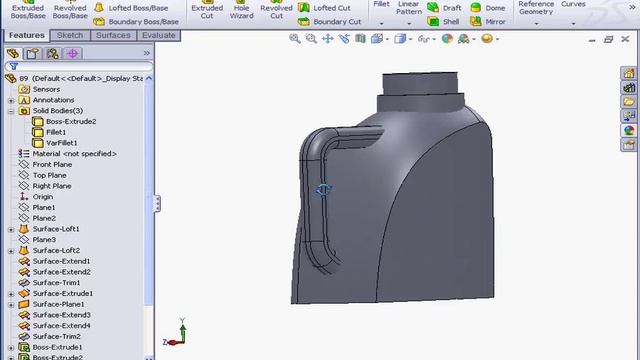This screenshot has height=360, width=640.
Task: Expand the manager panel chevron
Action: [x=147, y=53]
